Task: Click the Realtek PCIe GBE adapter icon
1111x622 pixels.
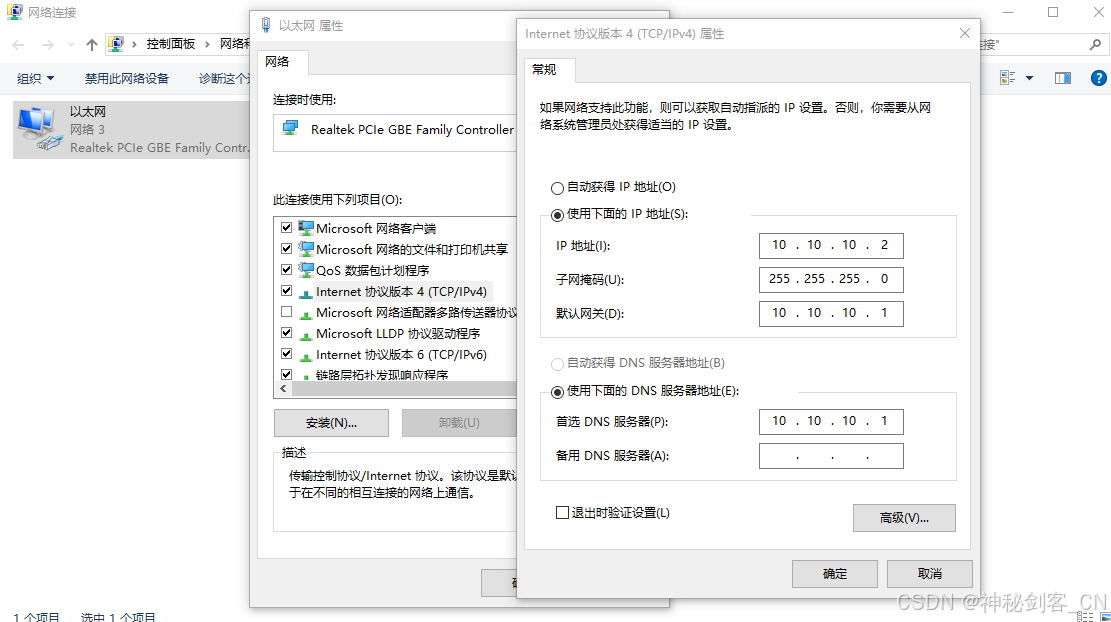Action: tap(291, 129)
